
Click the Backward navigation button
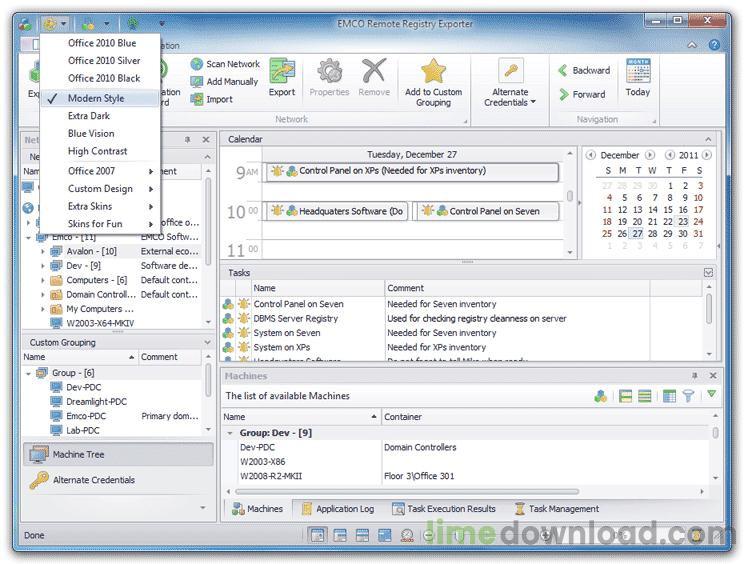tap(583, 71)
